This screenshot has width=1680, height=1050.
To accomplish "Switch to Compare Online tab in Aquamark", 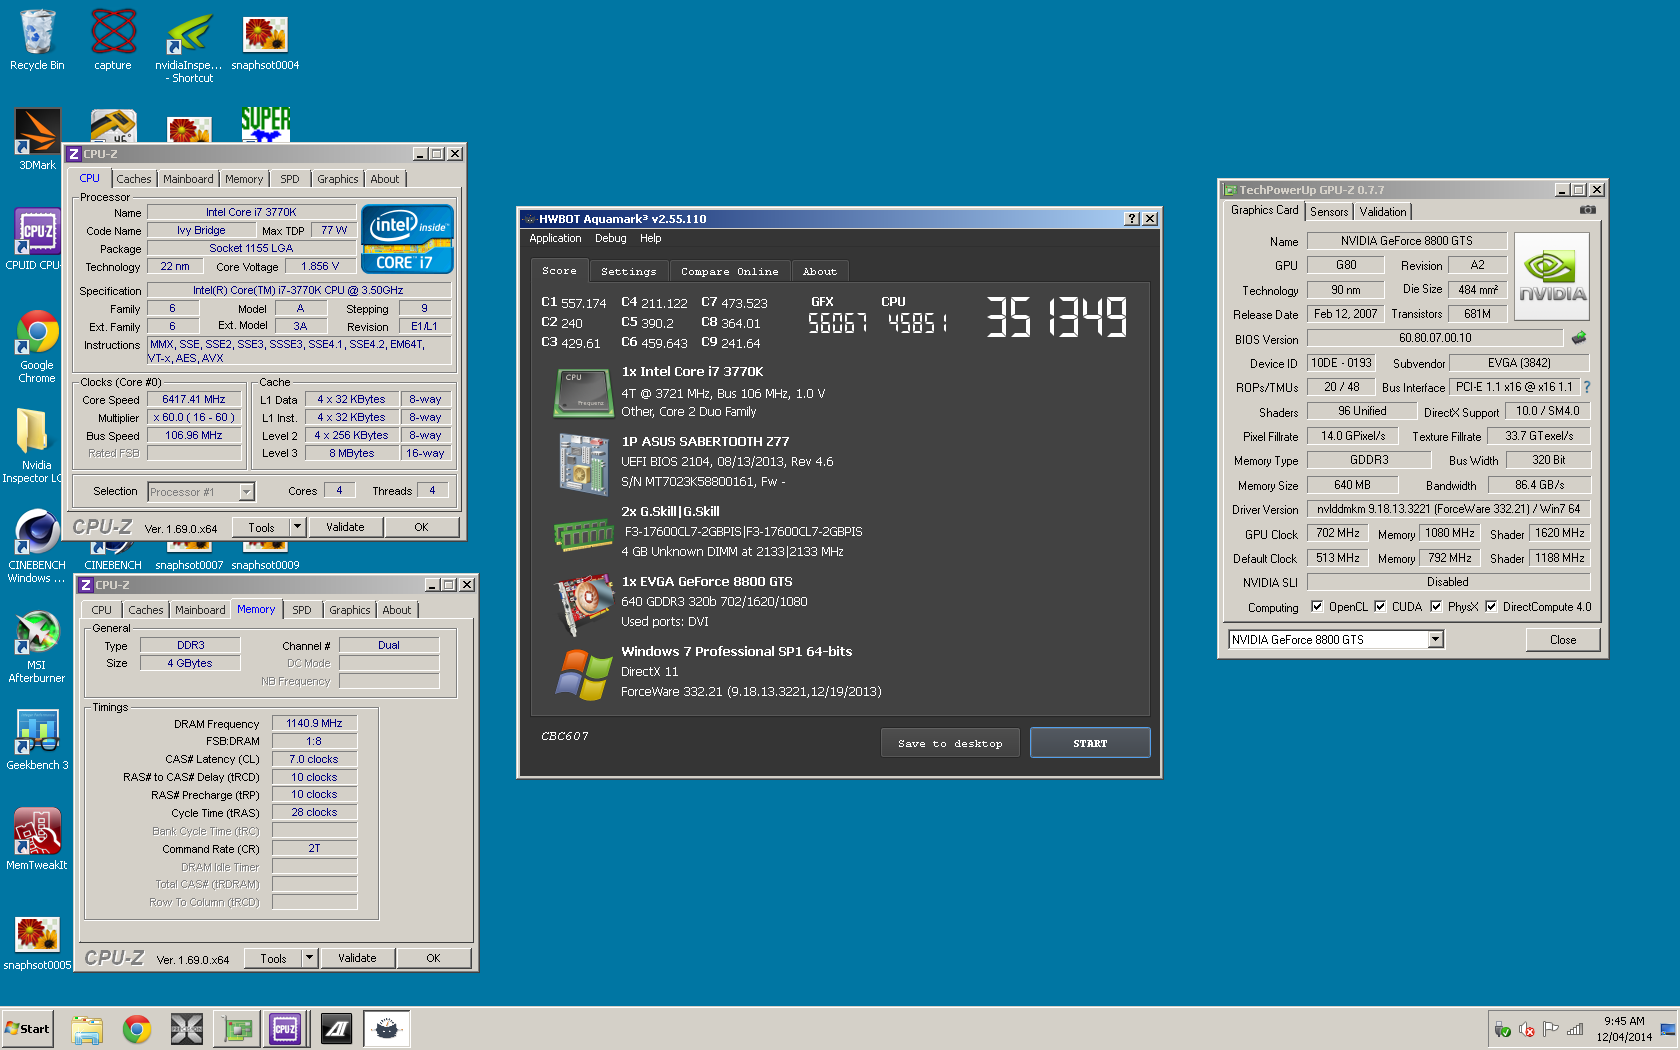I will [x=730, y=271].
